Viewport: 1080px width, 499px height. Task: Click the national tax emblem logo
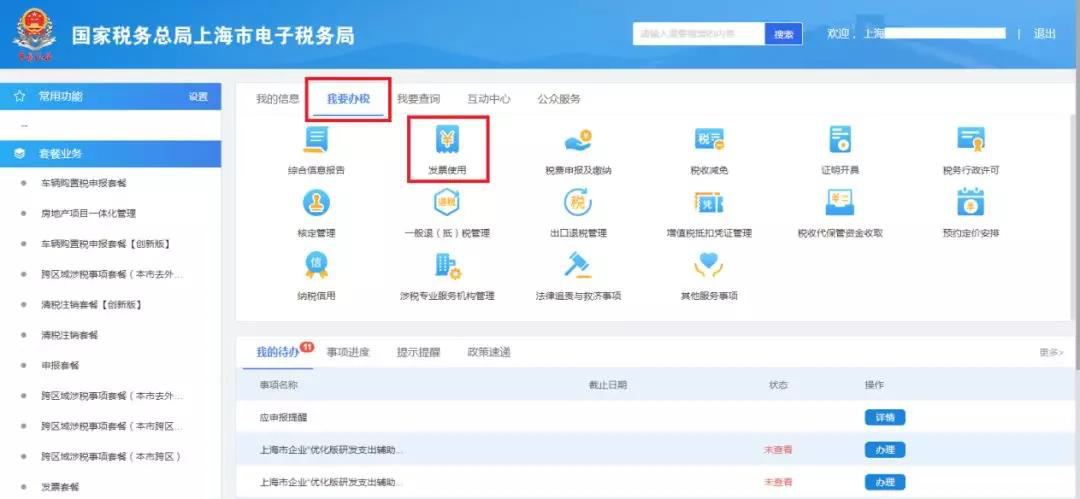(x=34, y=34)
